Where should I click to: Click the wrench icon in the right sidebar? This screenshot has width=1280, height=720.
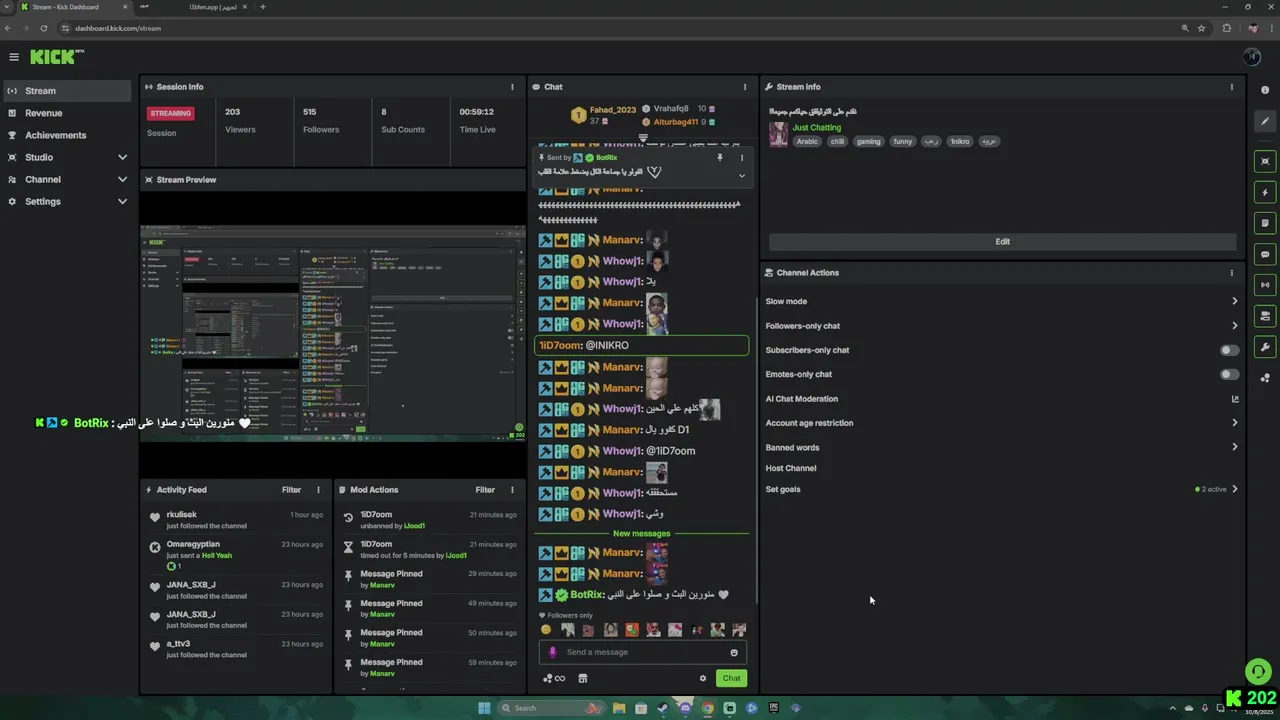1265,347
